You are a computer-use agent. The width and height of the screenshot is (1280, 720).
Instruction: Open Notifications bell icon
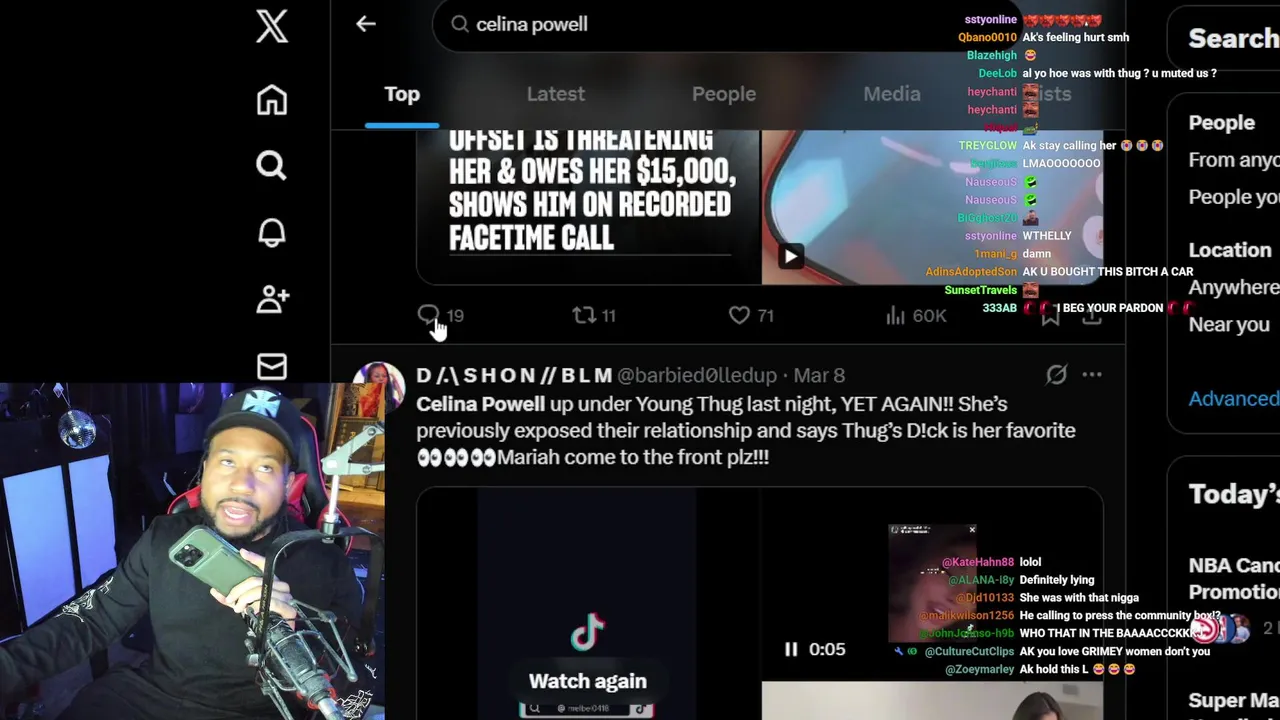[x=271, y=232]
